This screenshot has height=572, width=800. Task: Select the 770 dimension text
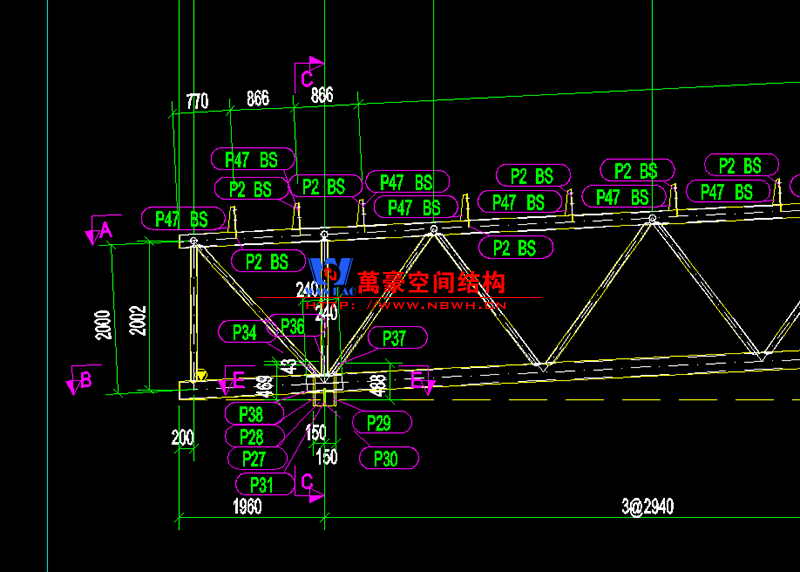[196, 101]
